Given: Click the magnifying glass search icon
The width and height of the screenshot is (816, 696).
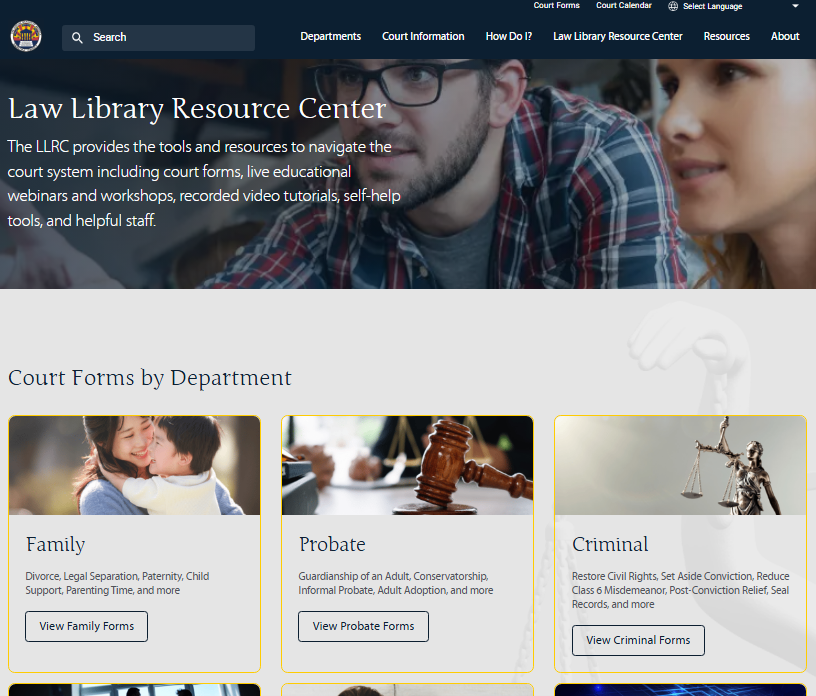Looking at the screenshot, I should click(77, 37).
